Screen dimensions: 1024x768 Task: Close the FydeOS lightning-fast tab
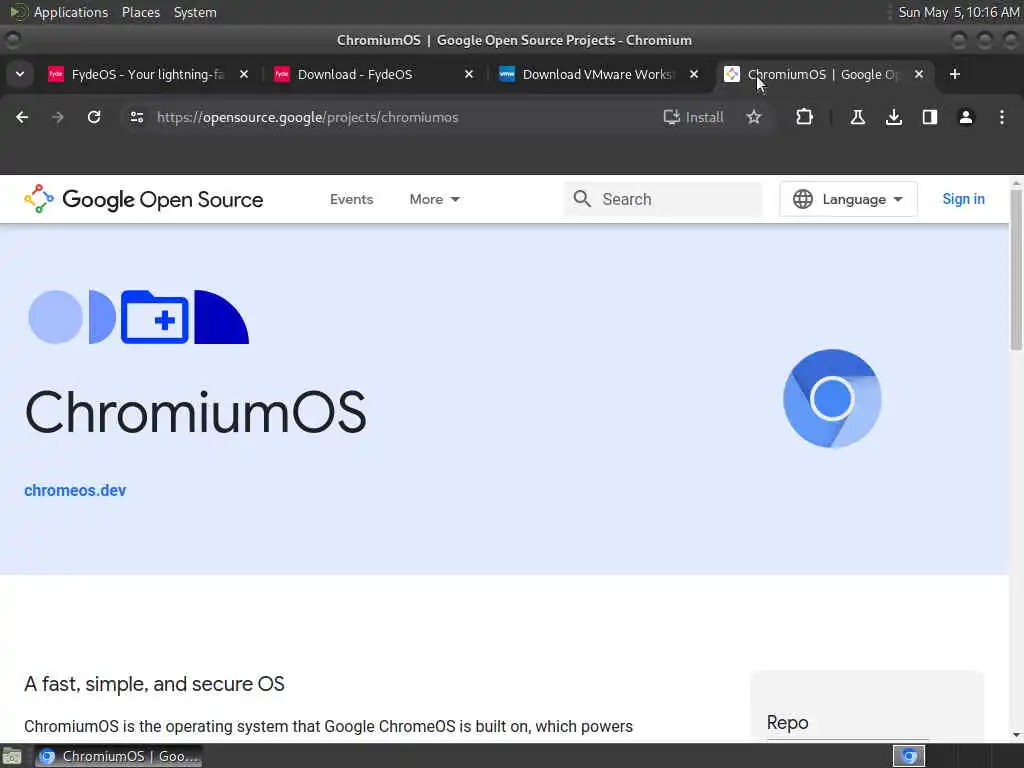[x=244, y=74]
